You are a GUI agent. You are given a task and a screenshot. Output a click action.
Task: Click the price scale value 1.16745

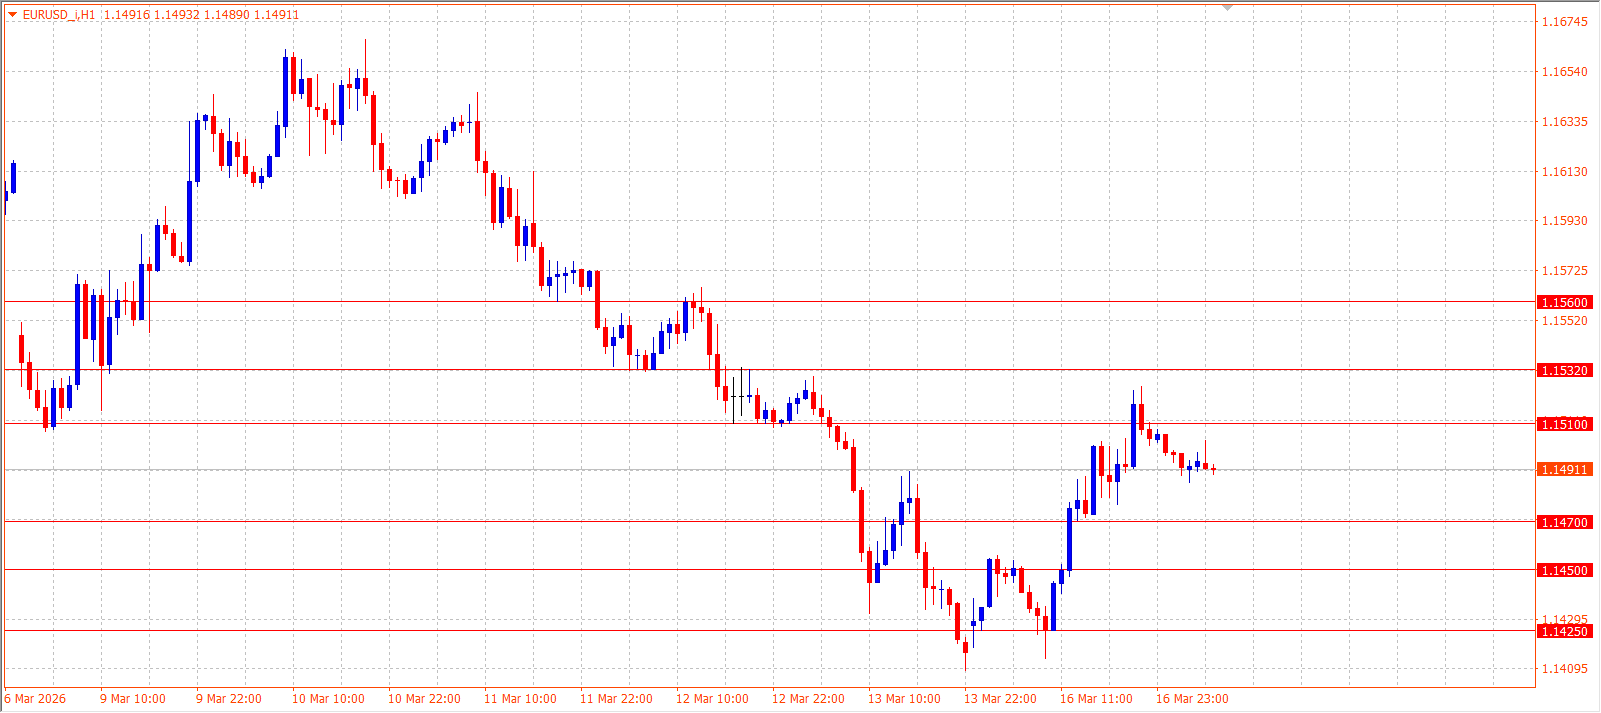point(1565,22)
